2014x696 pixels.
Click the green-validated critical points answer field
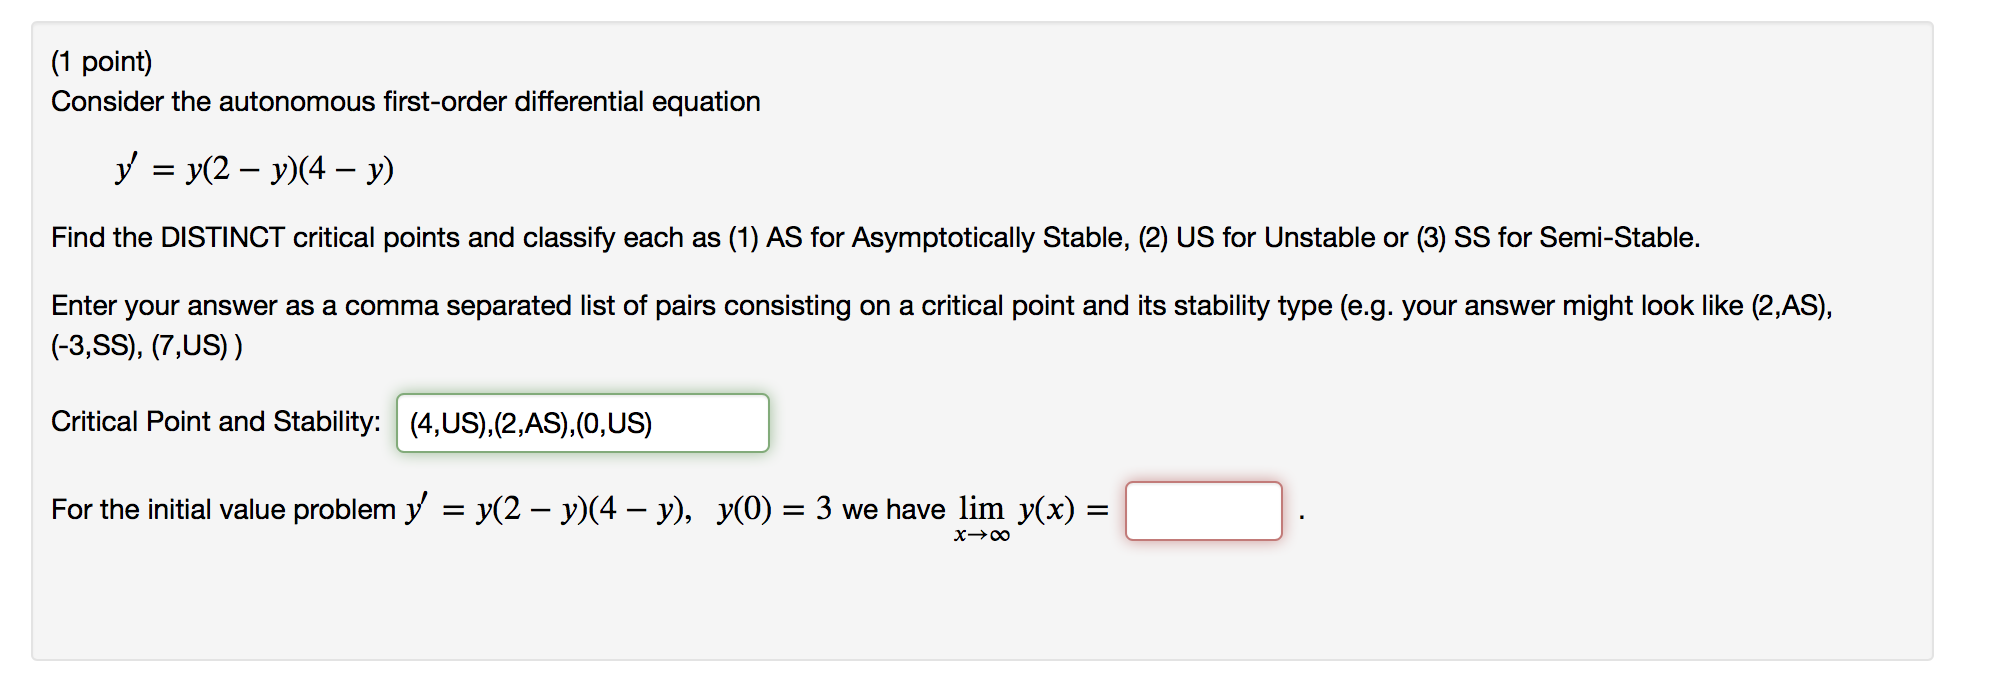coord(584,423)
